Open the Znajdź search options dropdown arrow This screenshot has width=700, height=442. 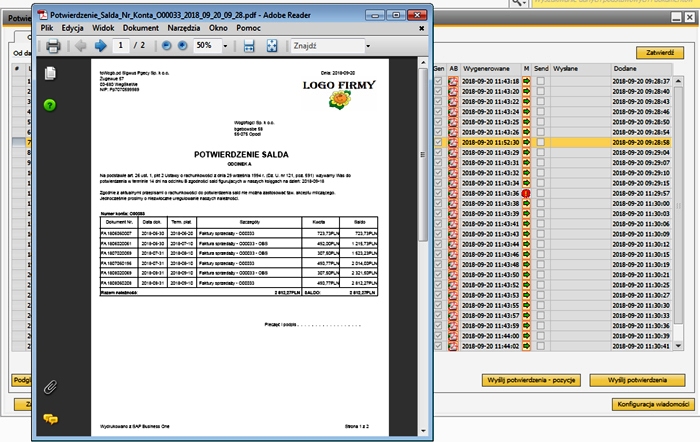click(368, 46)
